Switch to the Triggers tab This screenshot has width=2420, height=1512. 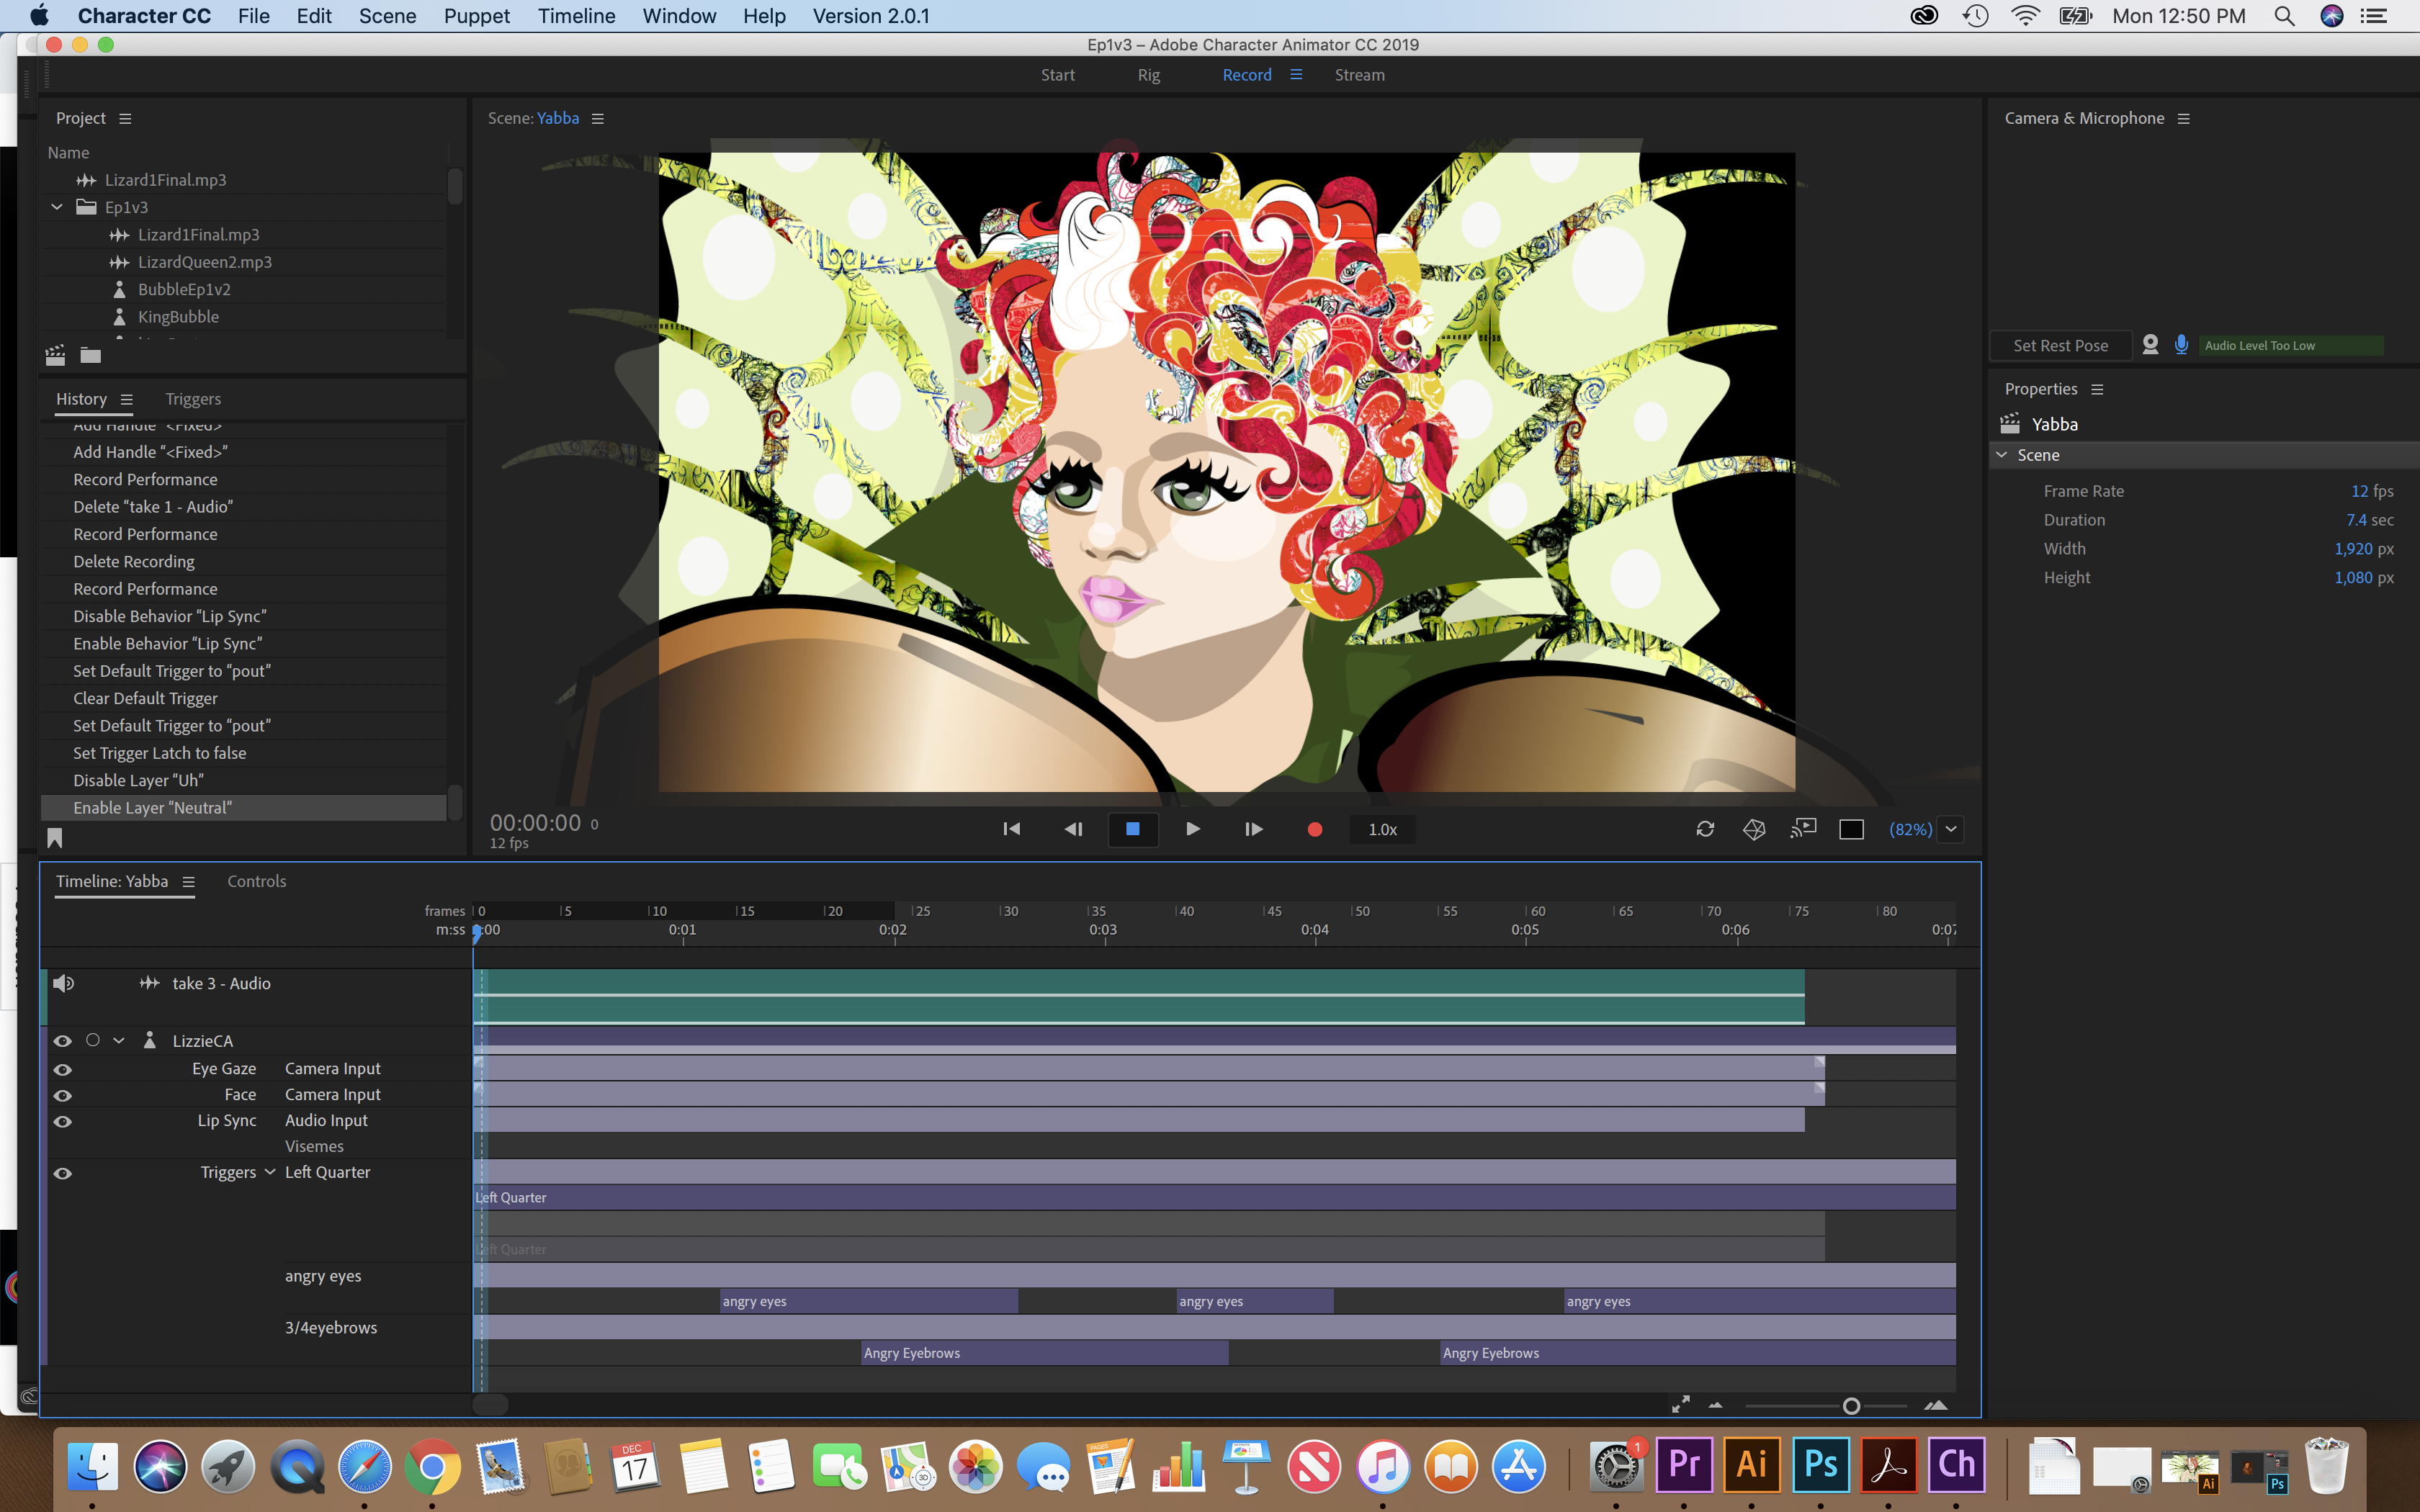193,399
